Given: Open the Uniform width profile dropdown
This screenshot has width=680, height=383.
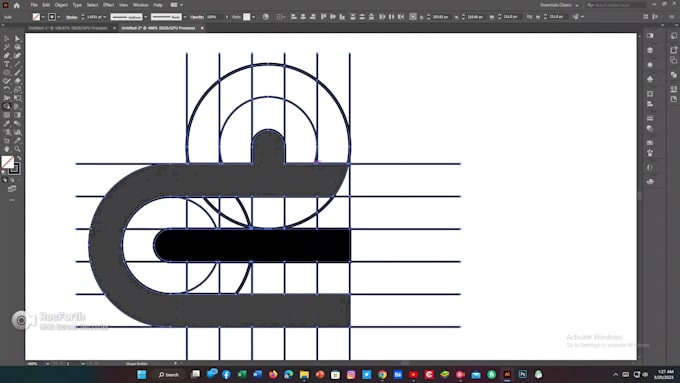Looking at the screenshot, I should 146,17.
